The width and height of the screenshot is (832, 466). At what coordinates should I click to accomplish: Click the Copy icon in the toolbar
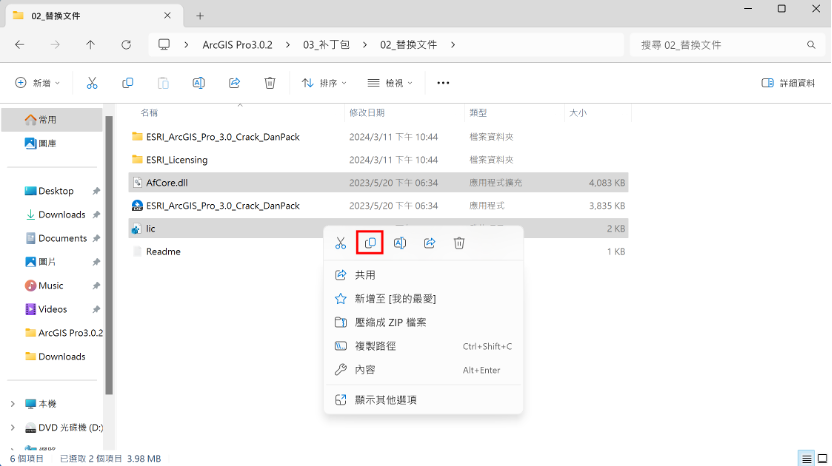[x=127, y=83]
